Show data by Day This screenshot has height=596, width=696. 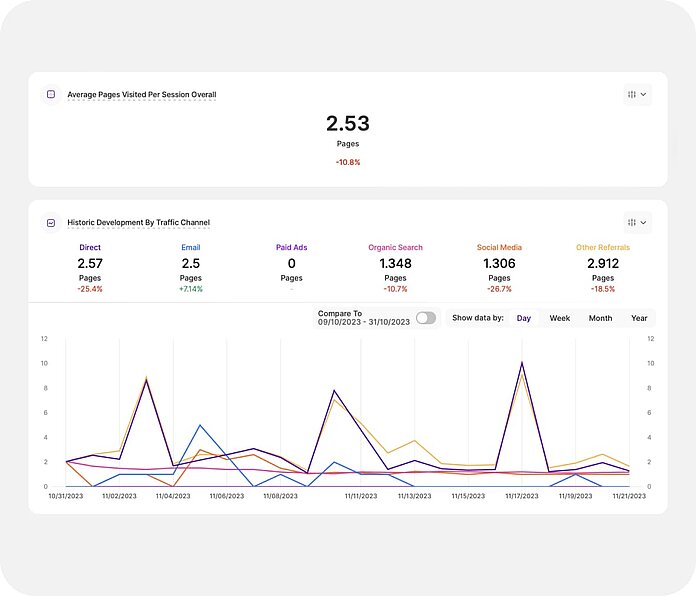coord(524,318)
